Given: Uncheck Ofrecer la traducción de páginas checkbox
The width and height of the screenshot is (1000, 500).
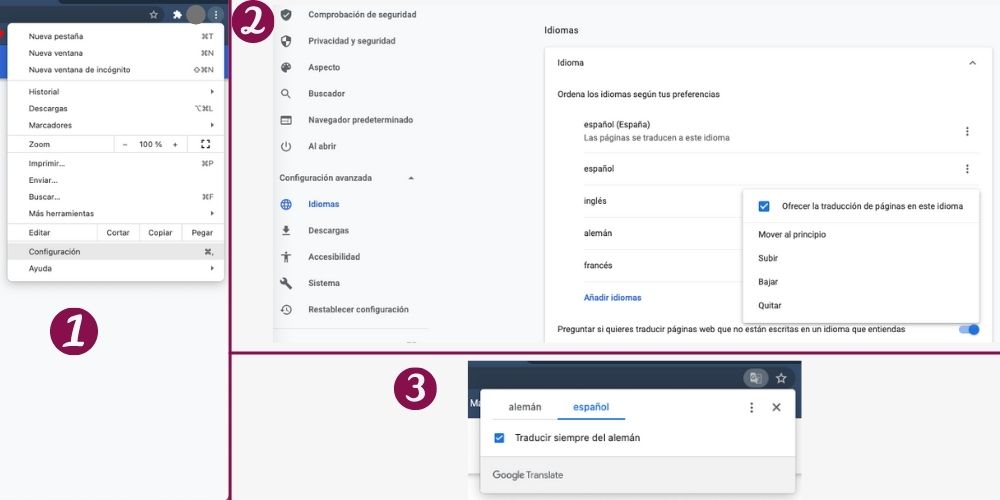Looking at the screenshot, I should (763, 206).
